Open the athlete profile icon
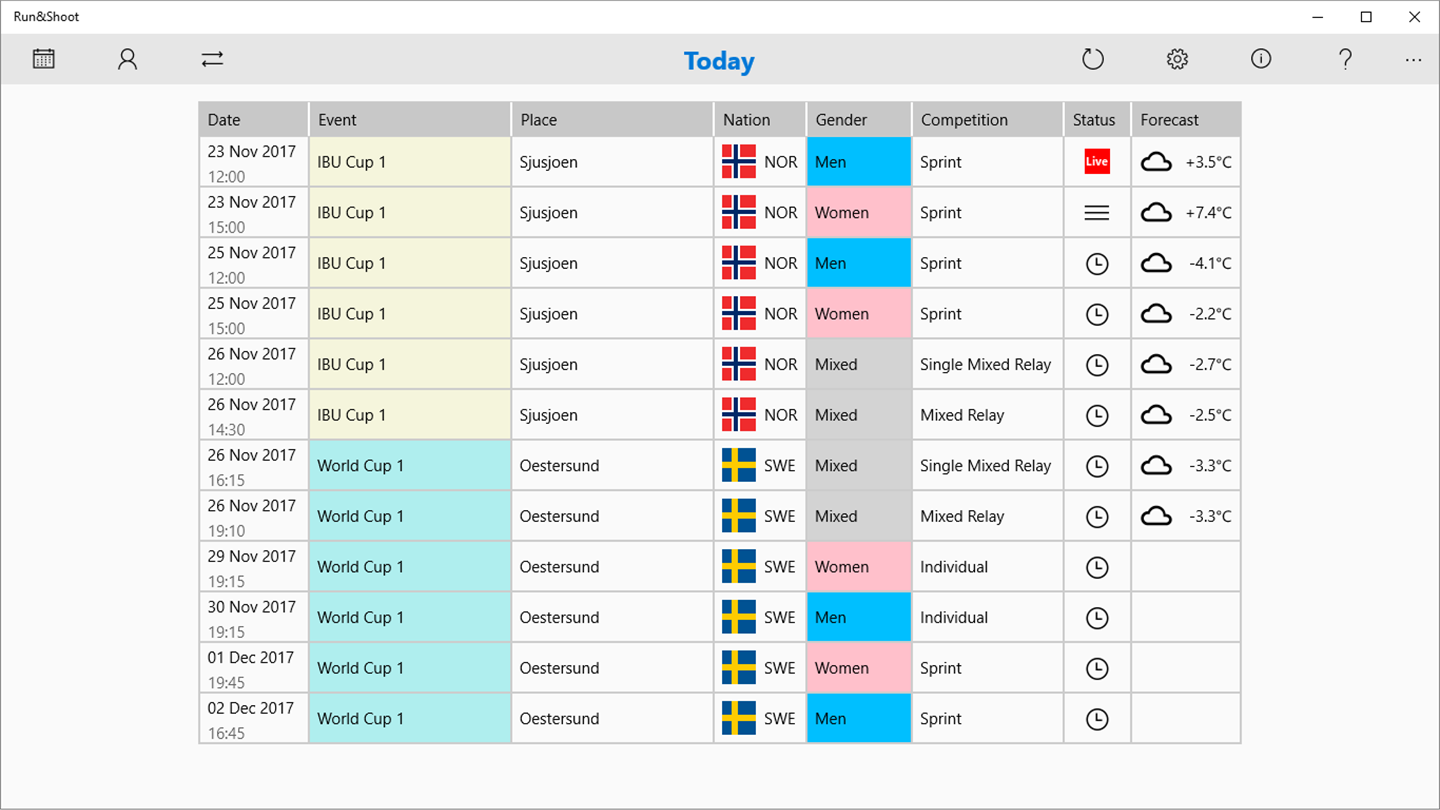 pos(127,59)
